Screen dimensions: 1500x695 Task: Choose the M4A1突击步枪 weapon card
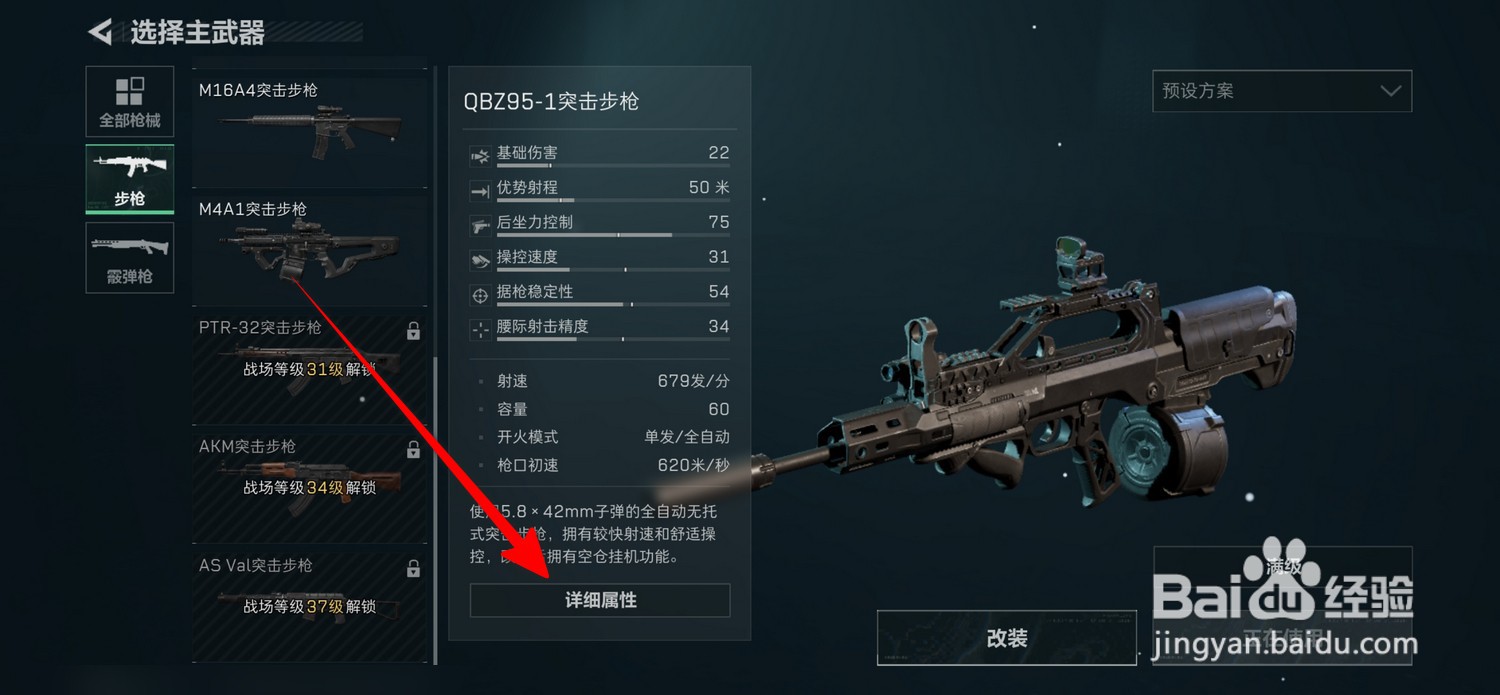[x=310, y=249]
